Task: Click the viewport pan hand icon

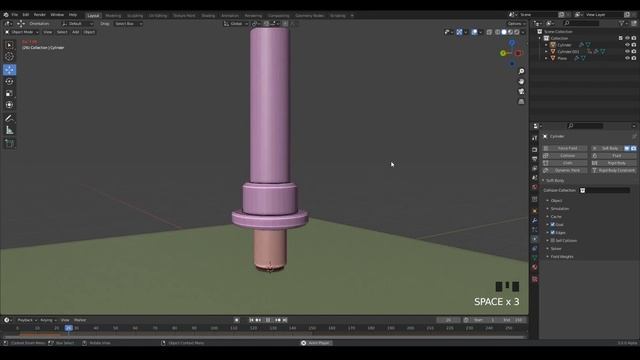Action: (x=521, y=82)
